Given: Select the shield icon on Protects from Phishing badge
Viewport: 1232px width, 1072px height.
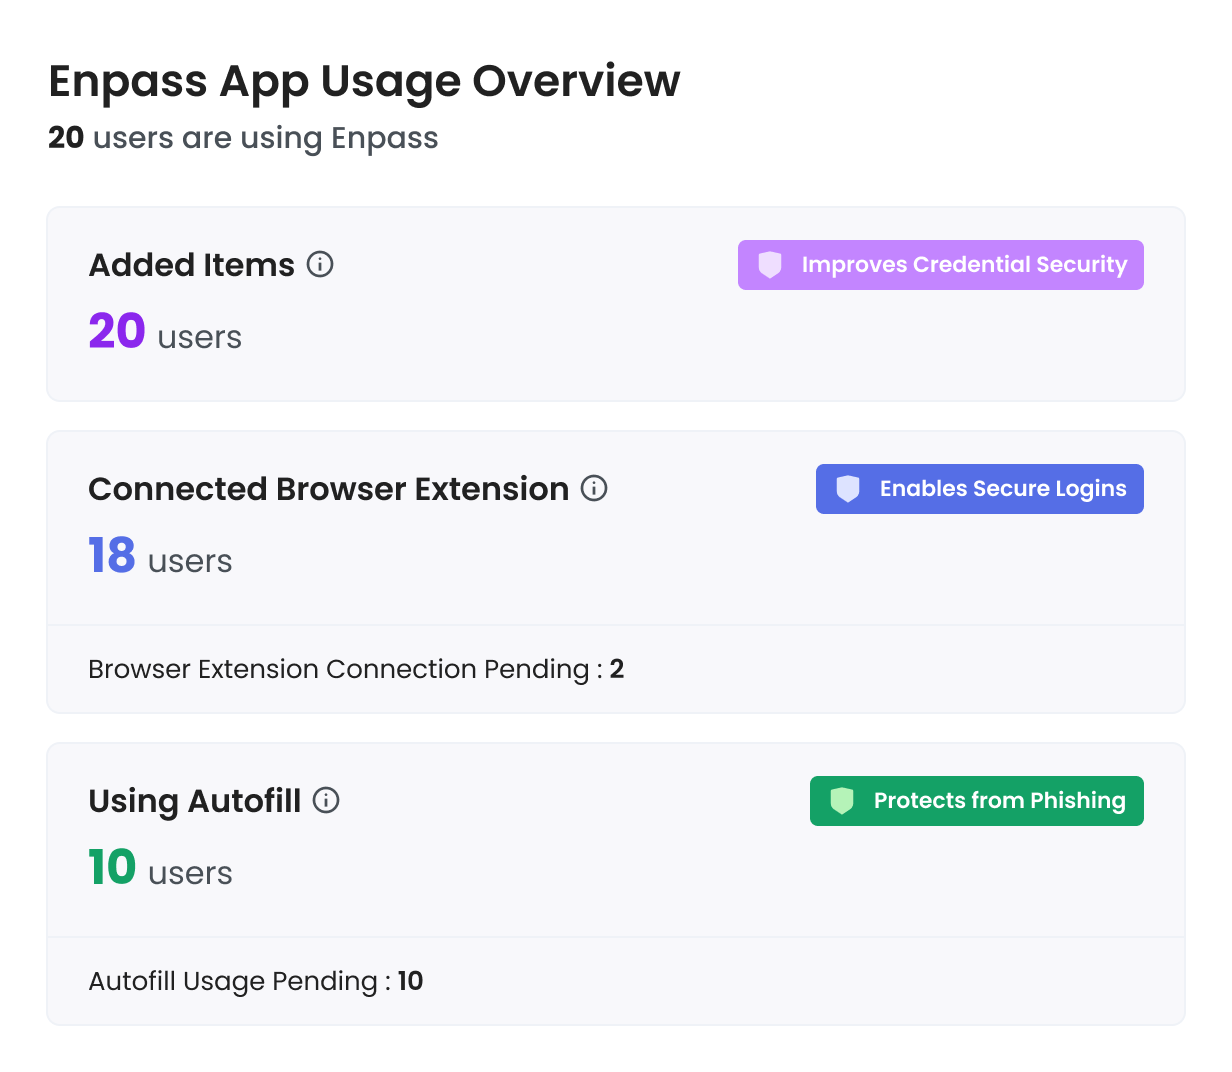Looking at the screenshot, I should click(x=840, y=800).
